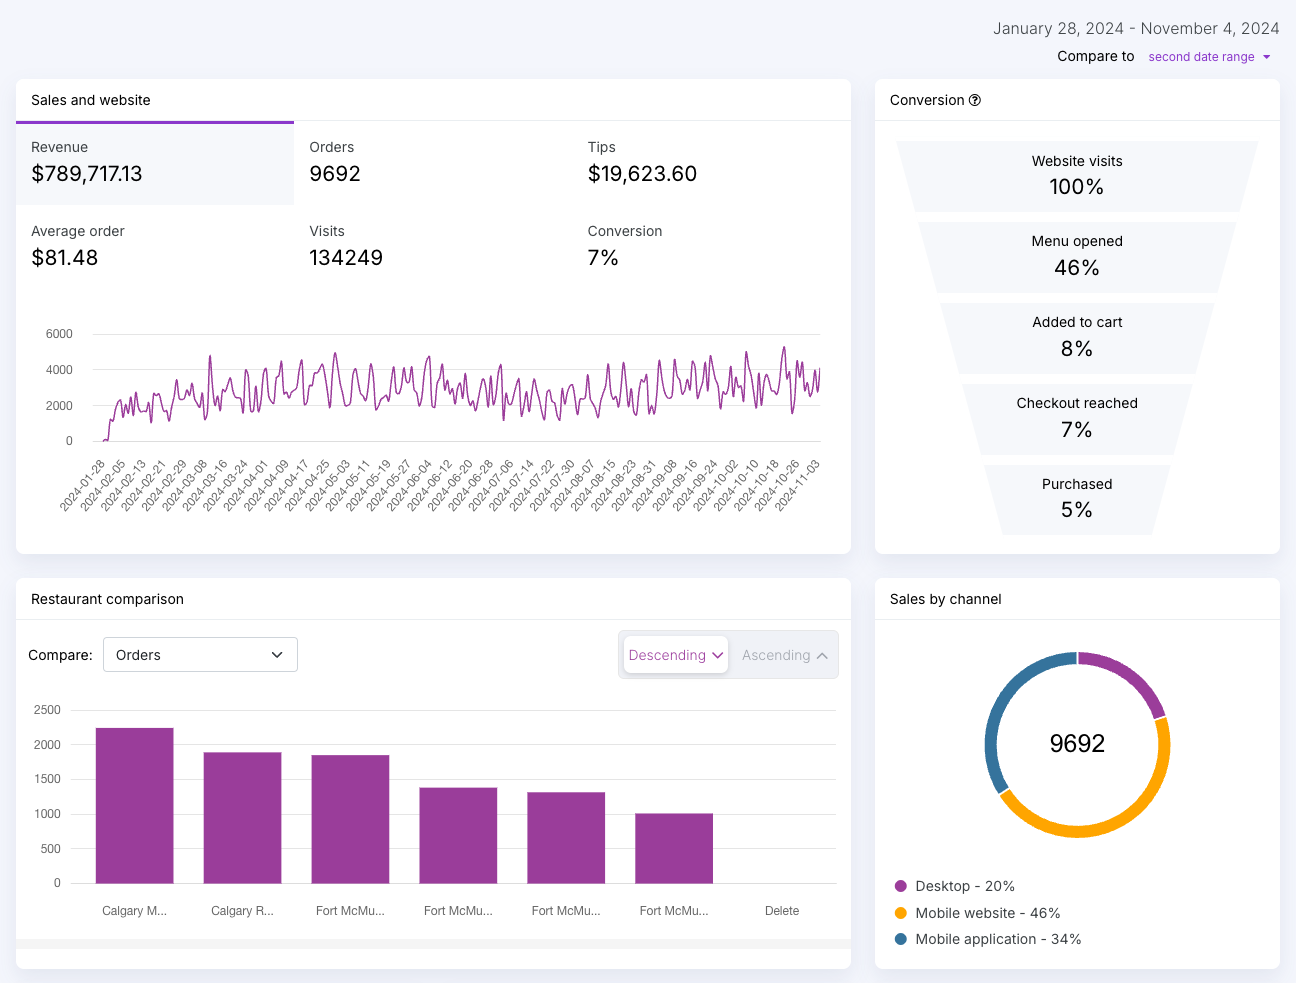Click the Desktop purple legend dot

(901, 886)
